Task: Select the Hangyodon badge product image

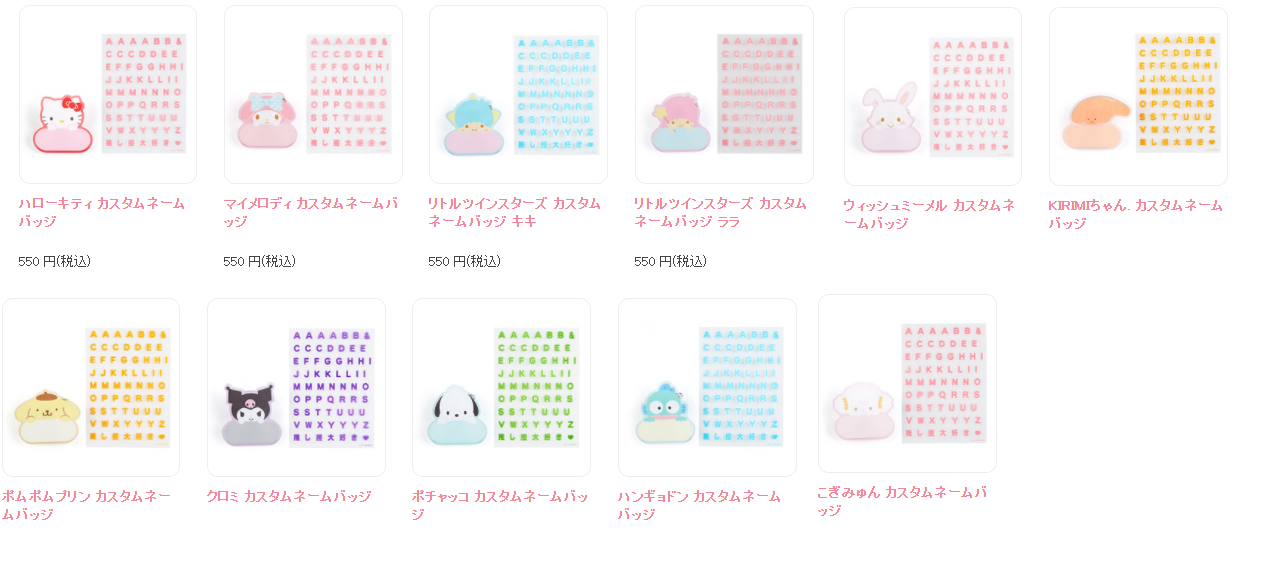Action: 707,387
